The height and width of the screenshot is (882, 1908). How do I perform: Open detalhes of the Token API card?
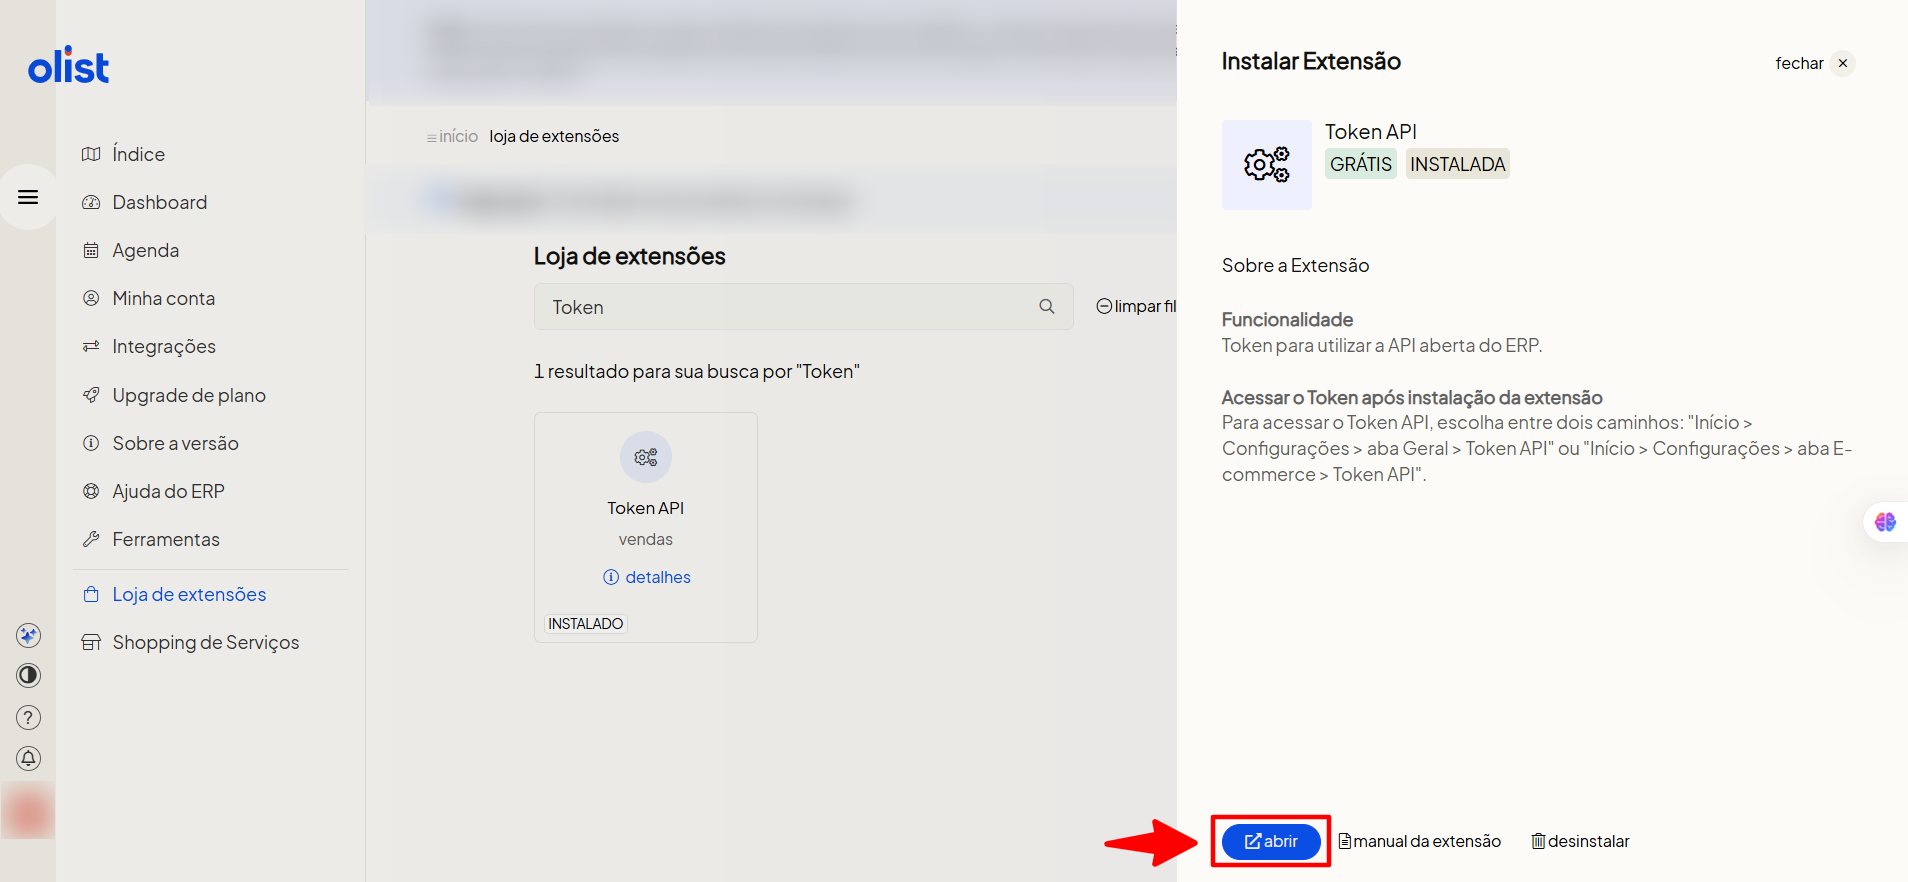pyautogui.click(x=647, y=577)
